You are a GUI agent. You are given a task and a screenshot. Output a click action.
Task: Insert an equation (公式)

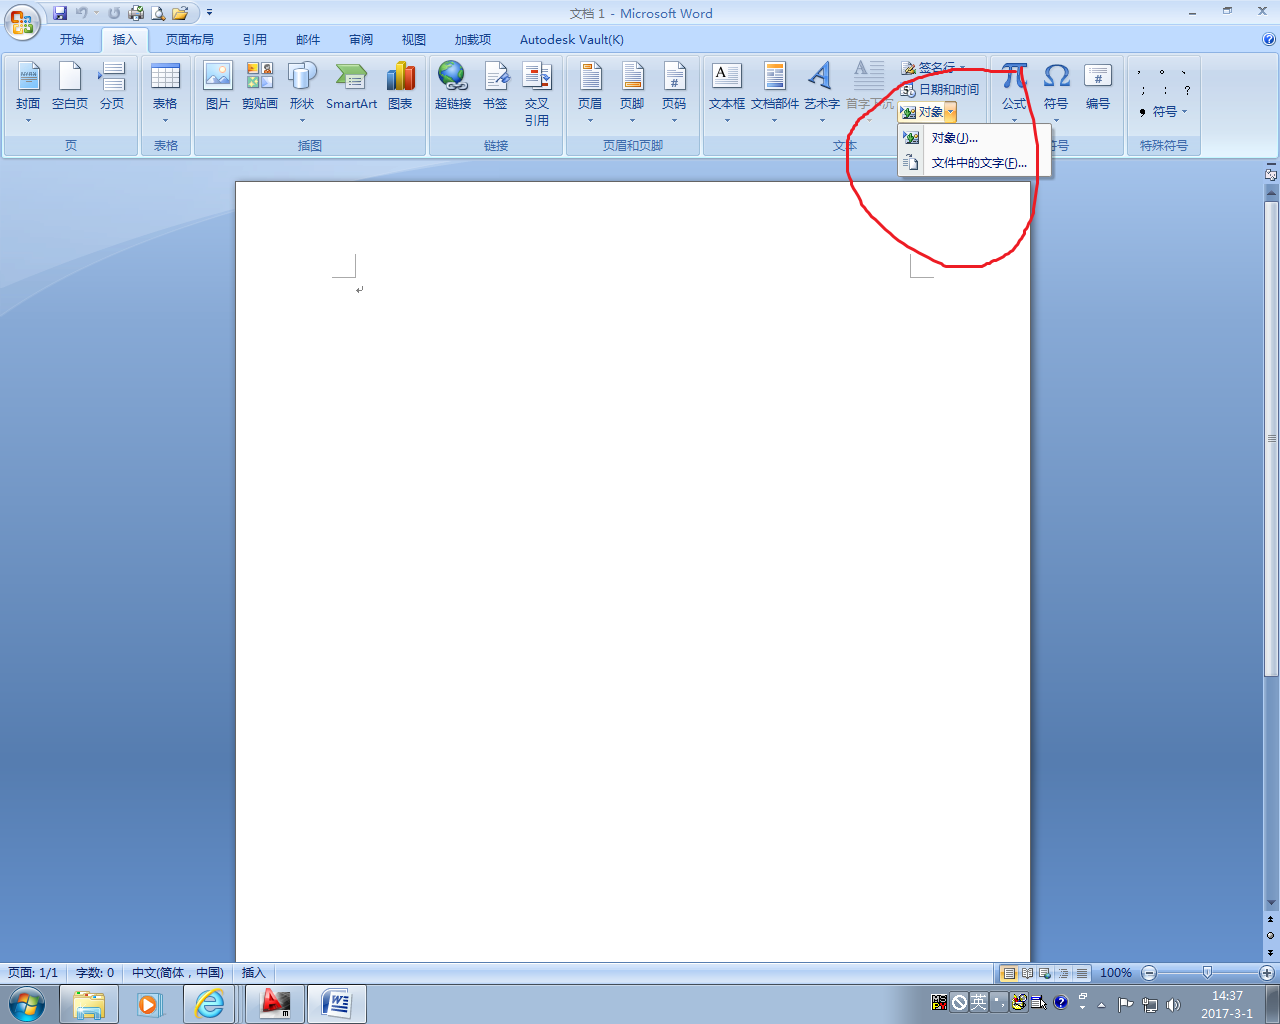pyautogui.click(x=1014, y=92)
